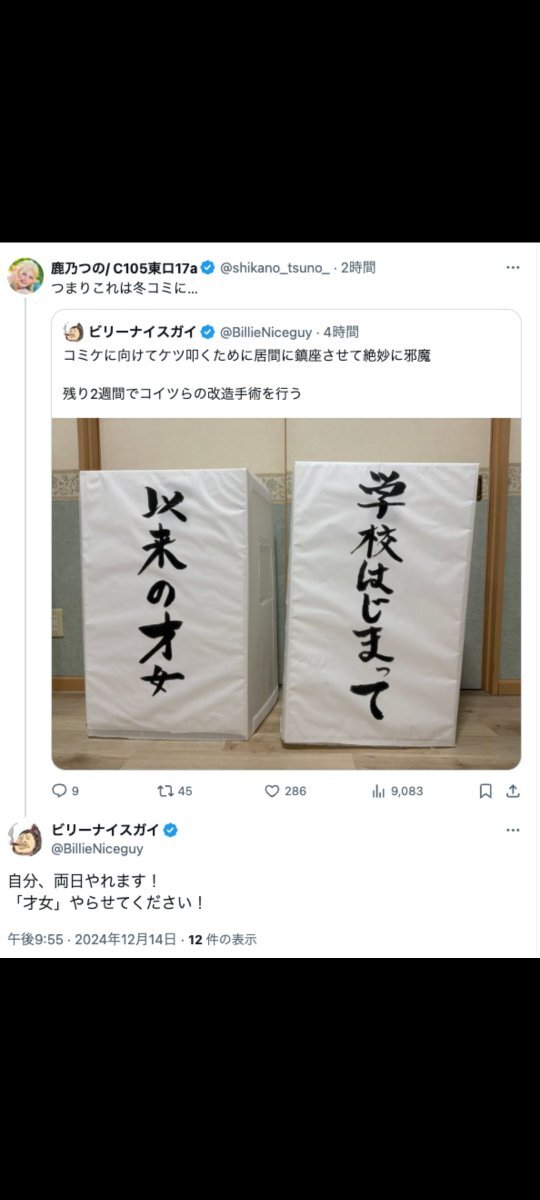Click the share icon under the tweet
This screenshot has width=540, height=1200.
[x=513, y=790]
